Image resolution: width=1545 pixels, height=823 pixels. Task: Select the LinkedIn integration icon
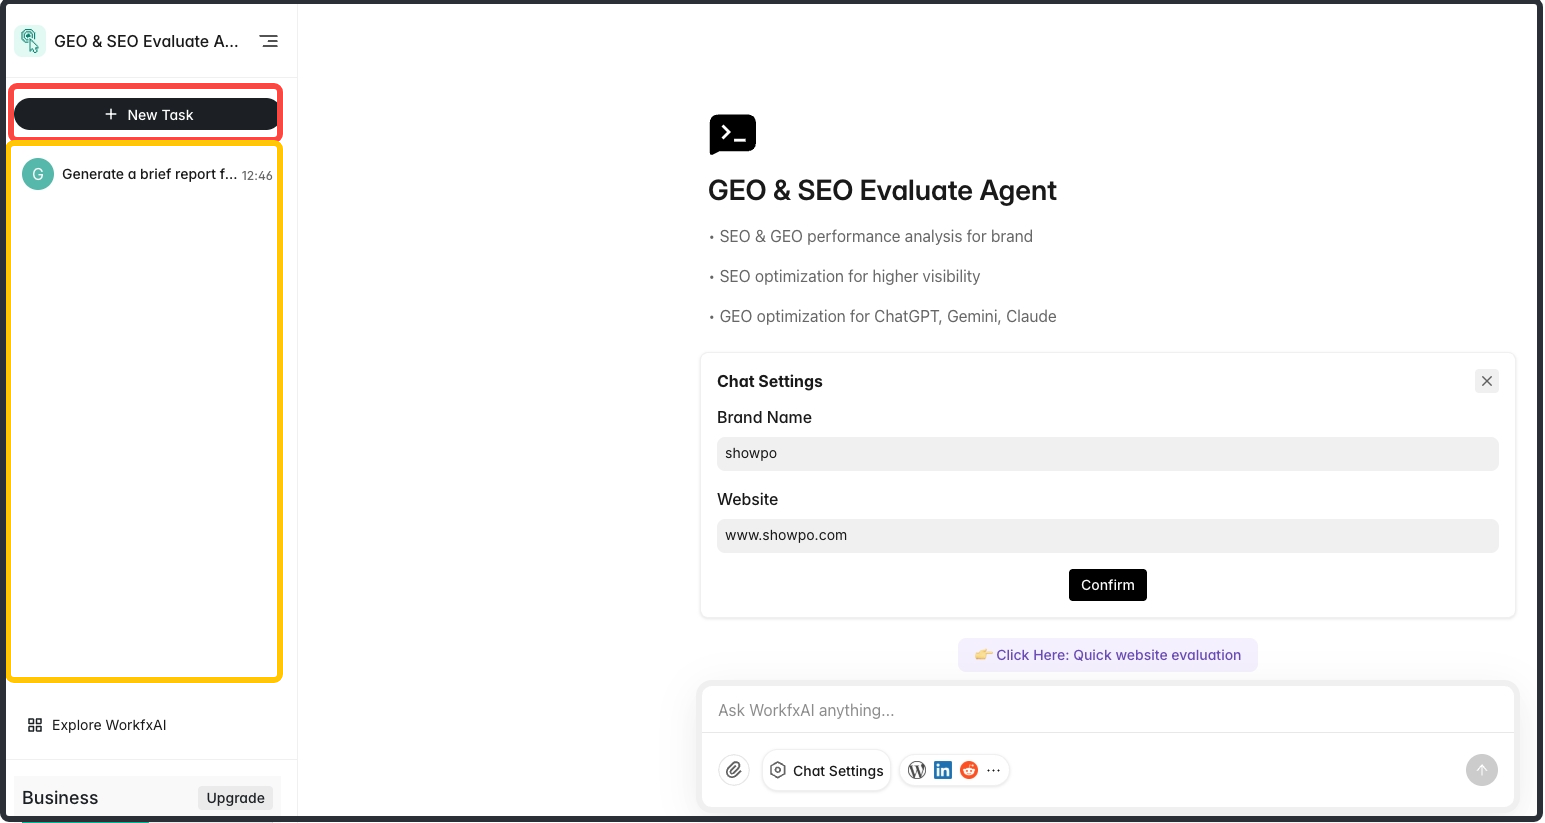943,770
